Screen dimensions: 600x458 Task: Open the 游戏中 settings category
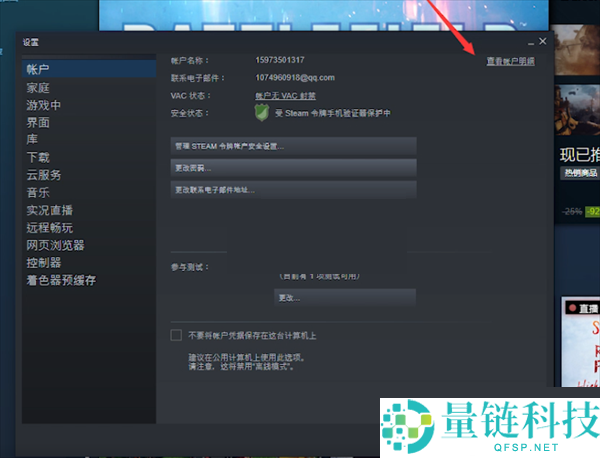point(44,105)
